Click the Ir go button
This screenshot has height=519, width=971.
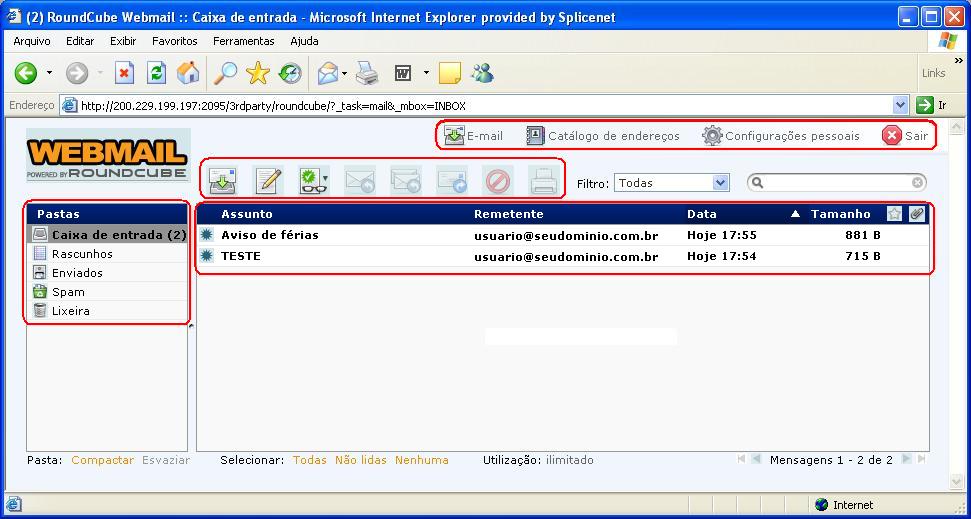(932, 105)
